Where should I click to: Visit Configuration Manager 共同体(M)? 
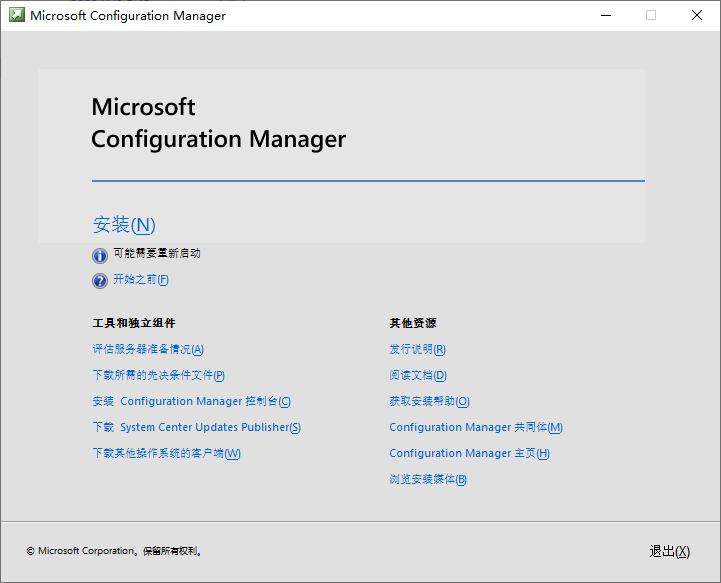tap(476, 427)
